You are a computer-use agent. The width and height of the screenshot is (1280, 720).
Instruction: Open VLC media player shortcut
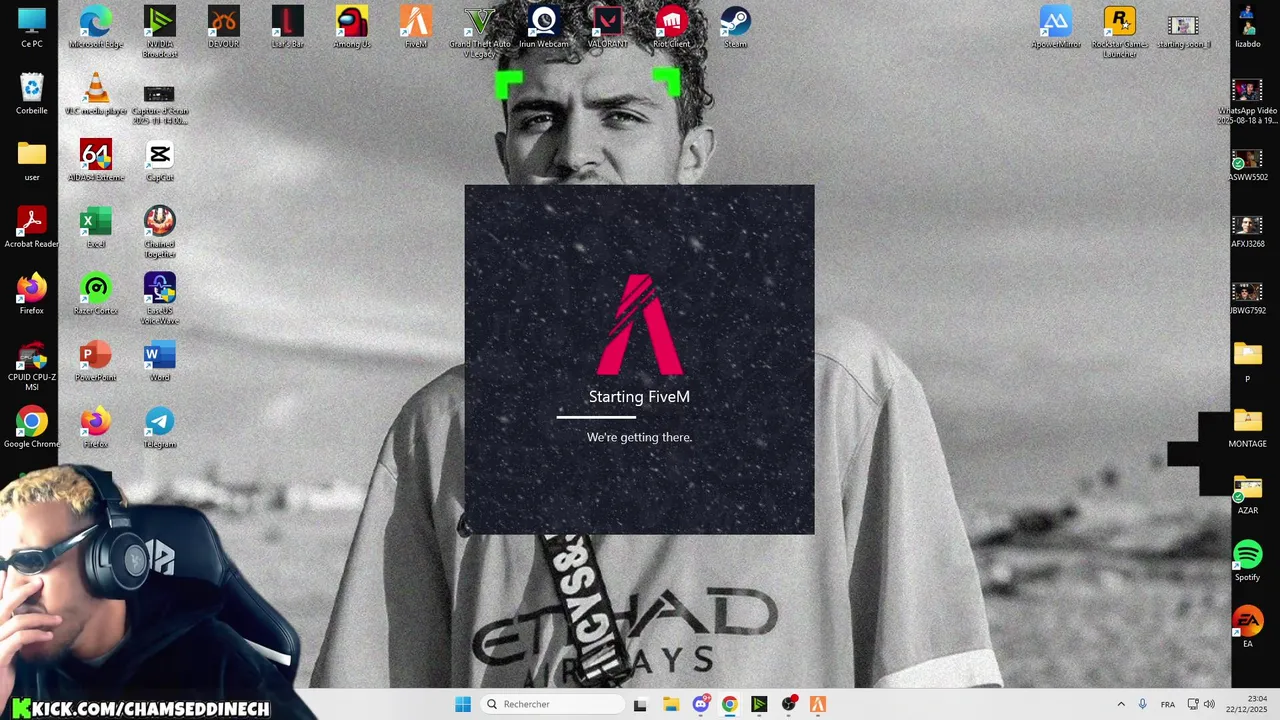(x=96, y=94)
